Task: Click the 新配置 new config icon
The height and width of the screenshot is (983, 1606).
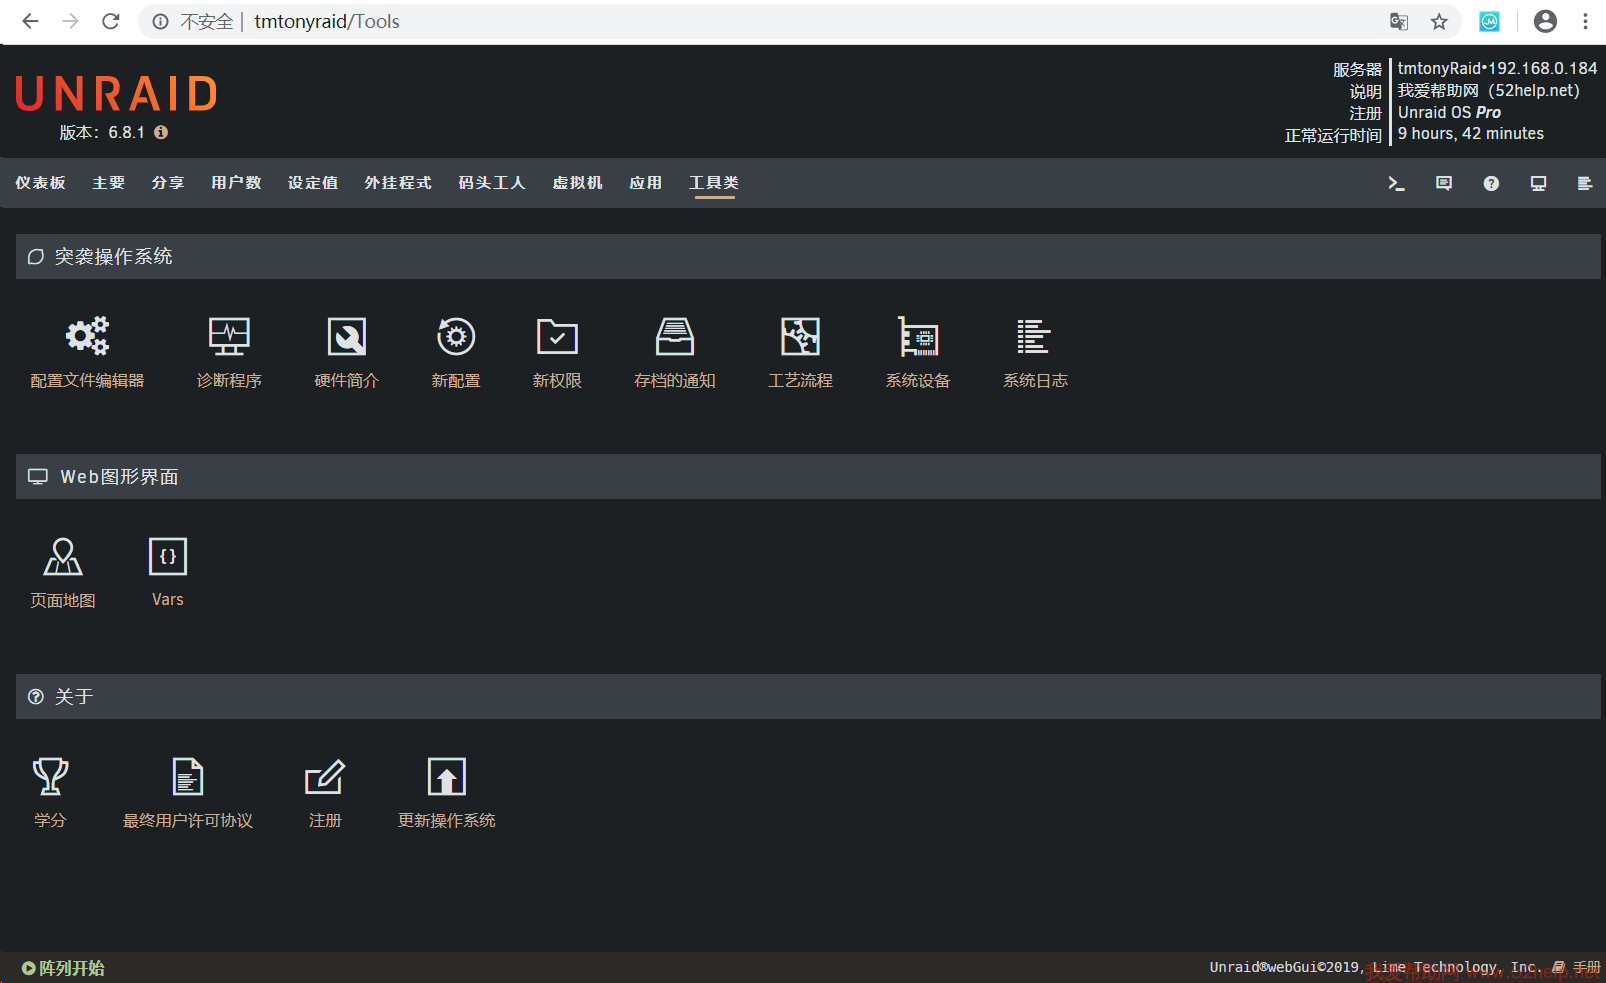Action: tap(456, 337)
